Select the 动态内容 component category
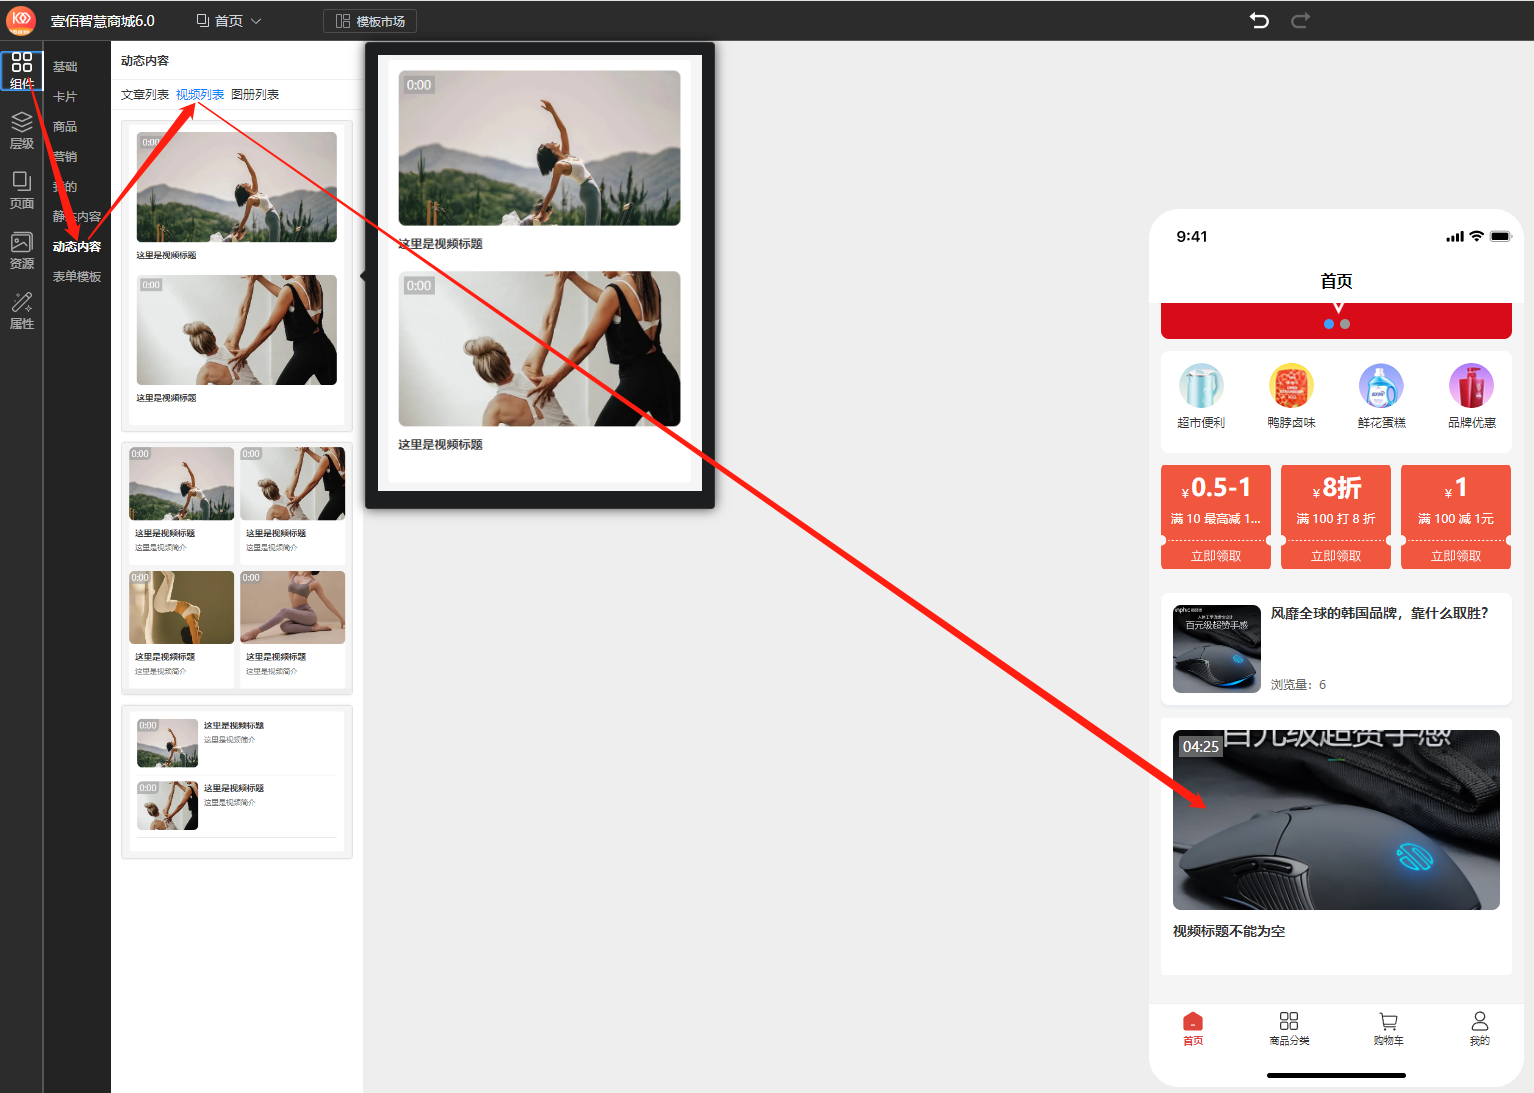Viewport: 1534px width, 1093px height. pos(77,247)
